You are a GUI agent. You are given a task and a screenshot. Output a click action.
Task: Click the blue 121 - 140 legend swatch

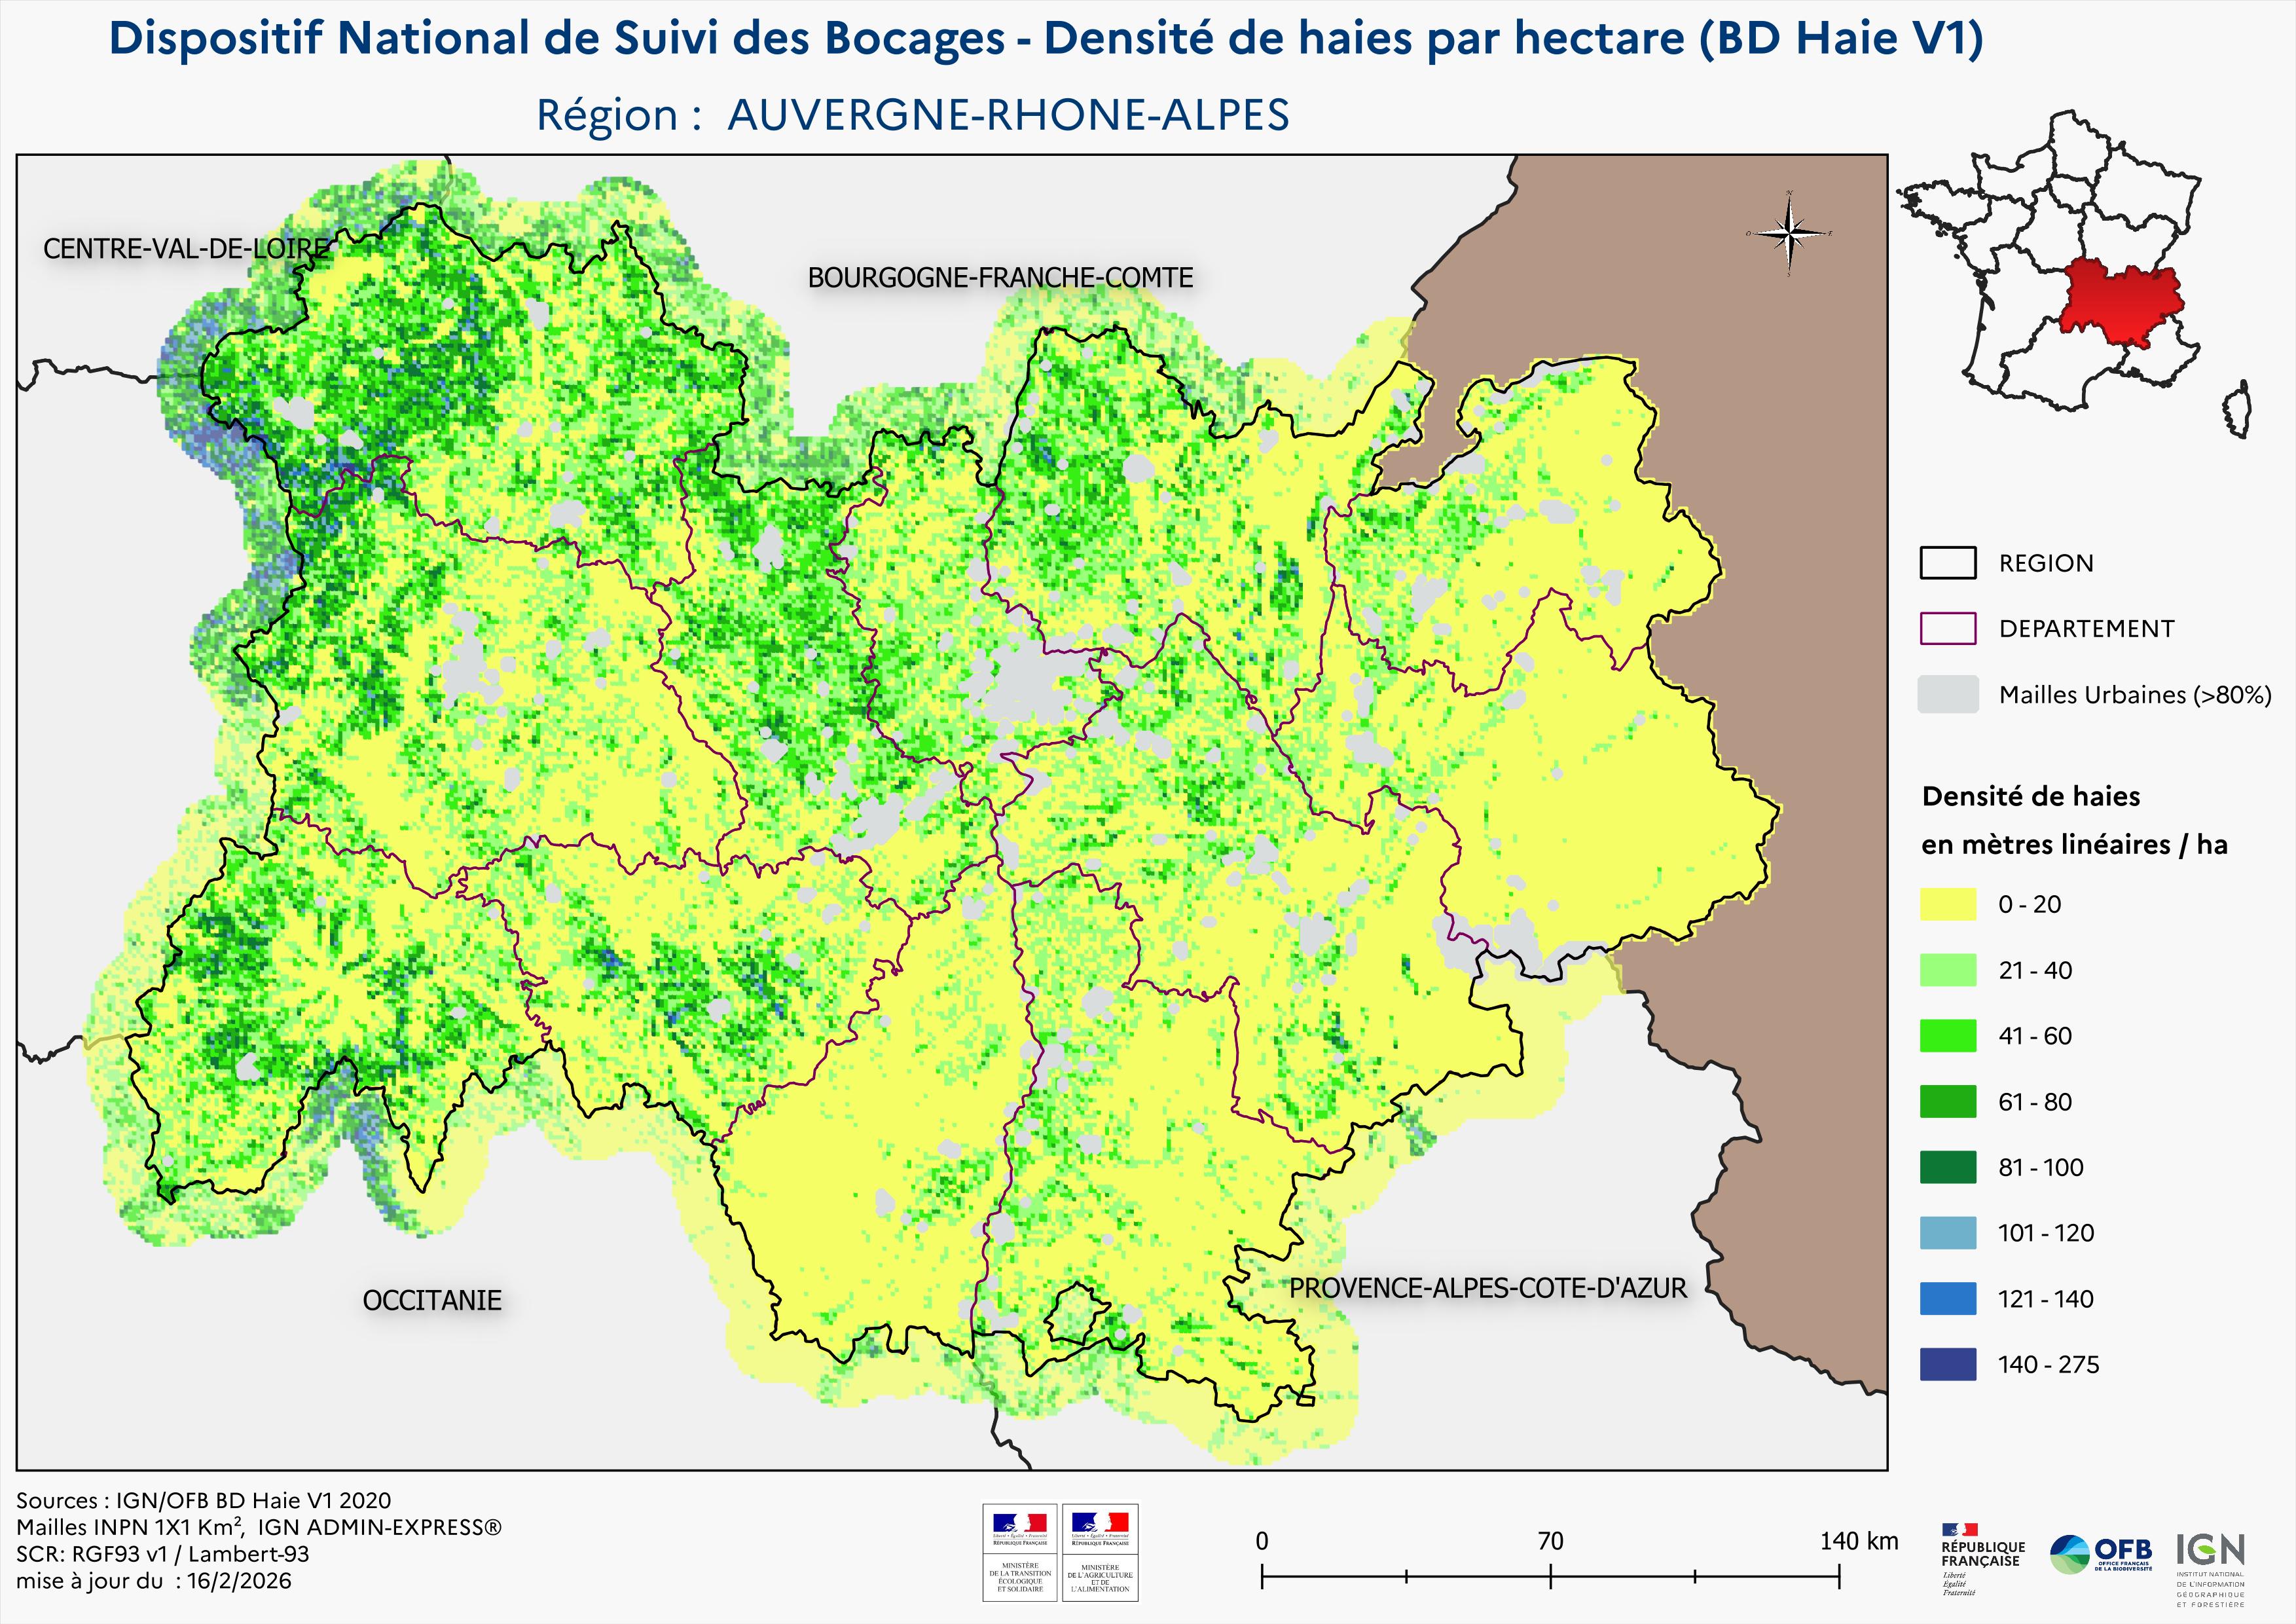pyautogui.click(x=1947, y=1299)
